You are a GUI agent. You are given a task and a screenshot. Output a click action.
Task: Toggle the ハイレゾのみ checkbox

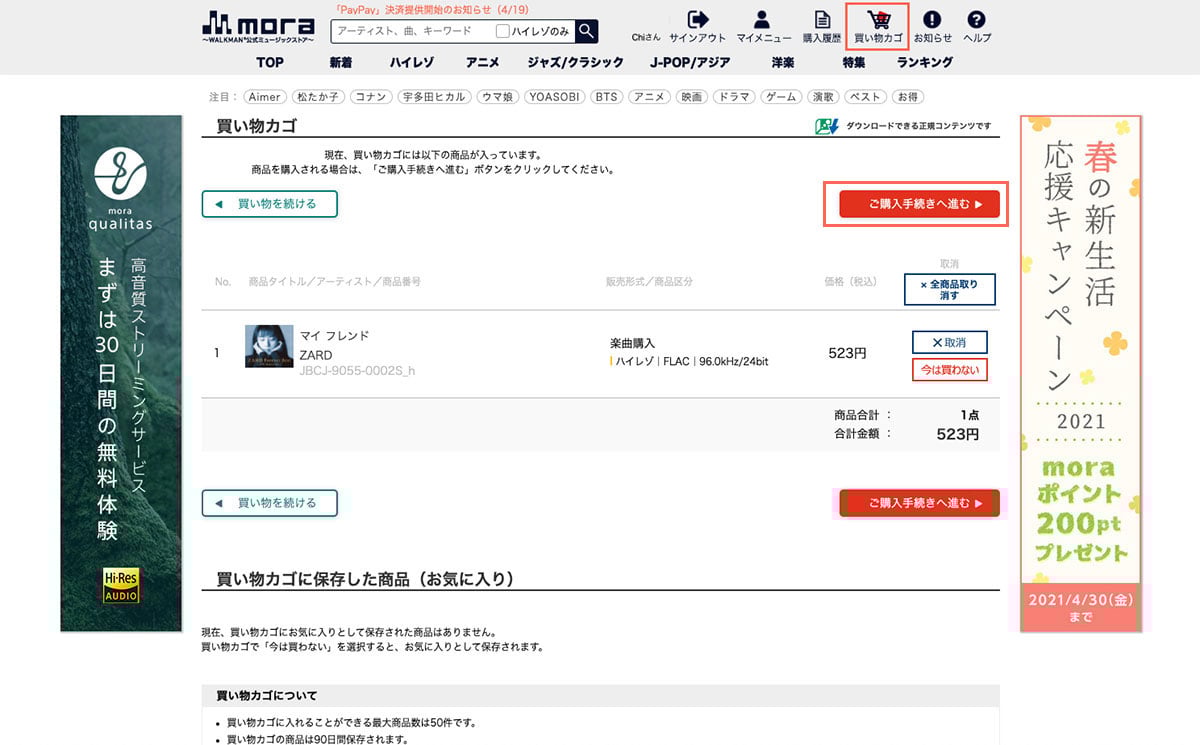(x=503, y=31)
